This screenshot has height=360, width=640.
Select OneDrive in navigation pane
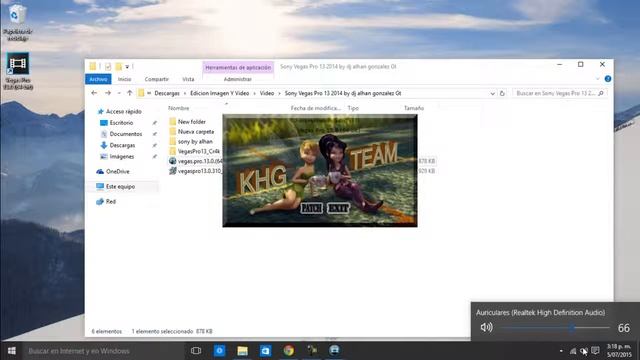pyautogui.click(x=113, y=171)
